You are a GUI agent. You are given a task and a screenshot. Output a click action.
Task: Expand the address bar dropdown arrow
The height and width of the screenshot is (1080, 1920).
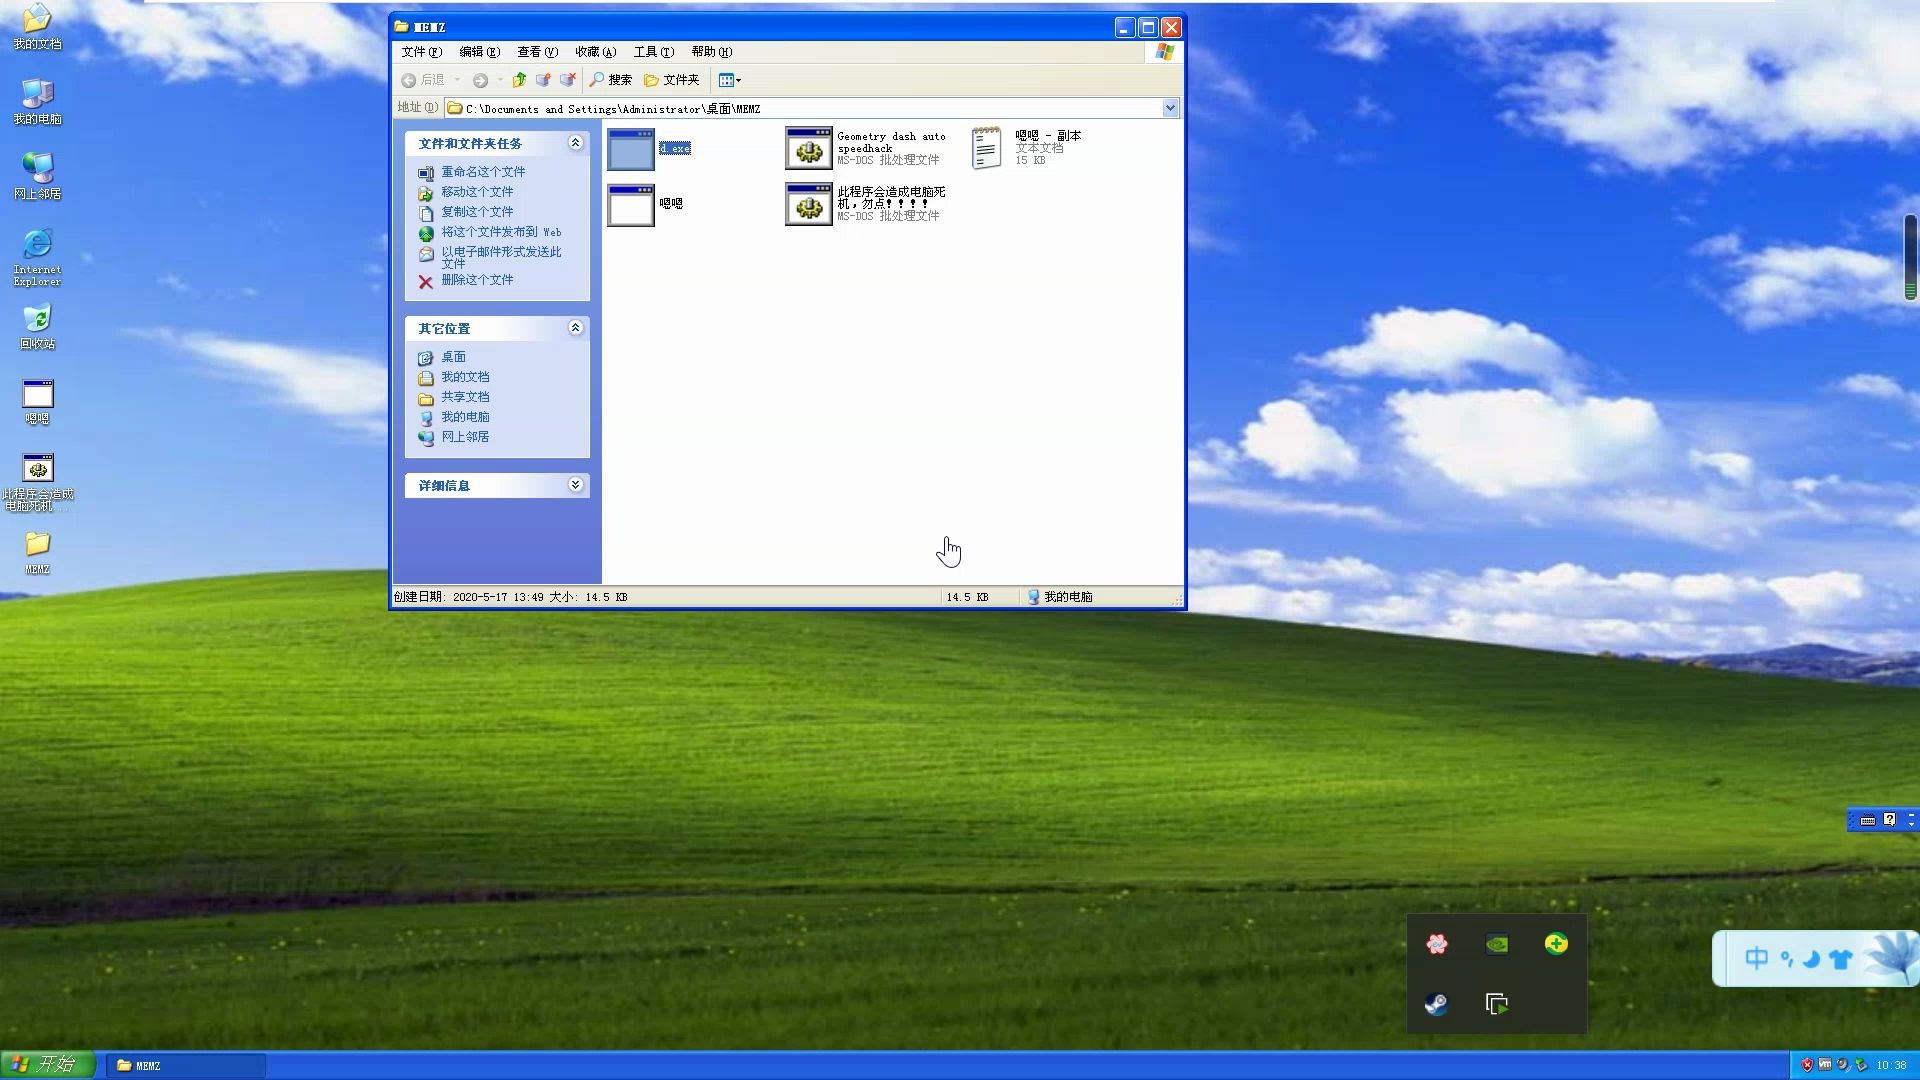[x=1170, y=108]
